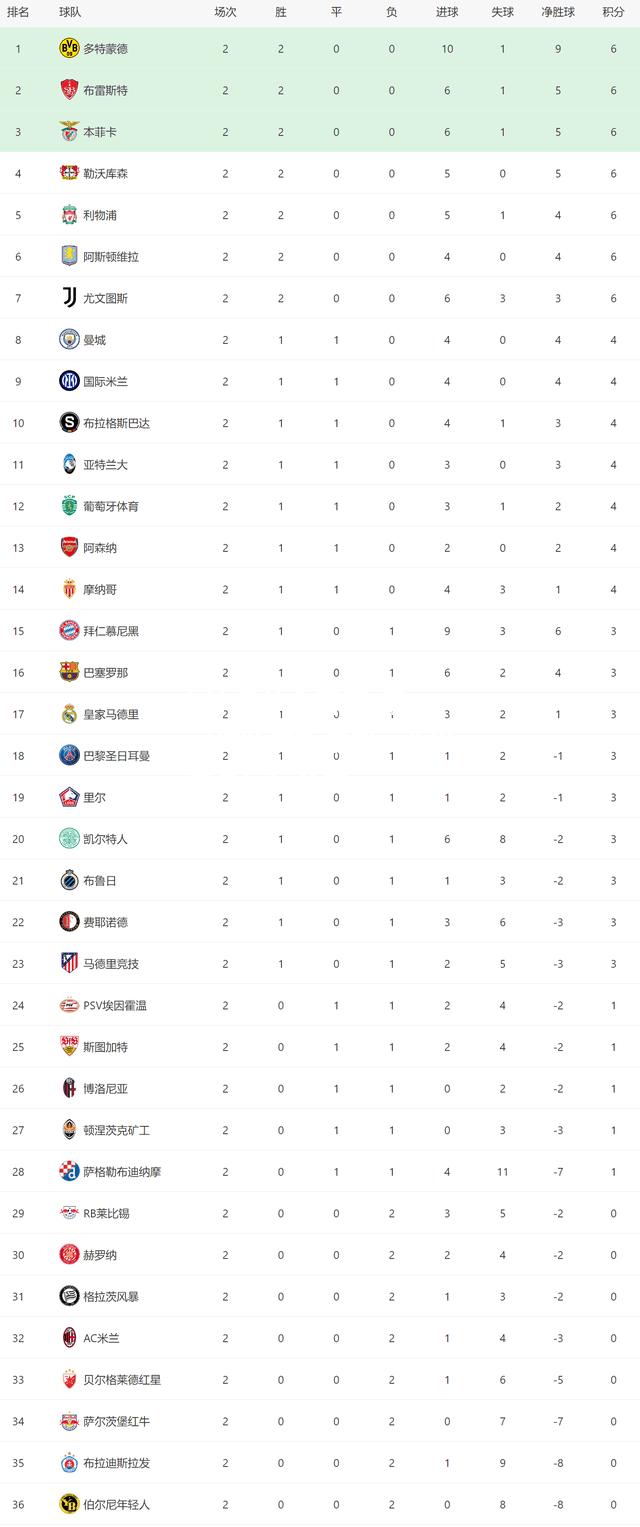Open team link 阿斯顿维拉
The image size is (640, 1527).
click(x=111, y=257)
